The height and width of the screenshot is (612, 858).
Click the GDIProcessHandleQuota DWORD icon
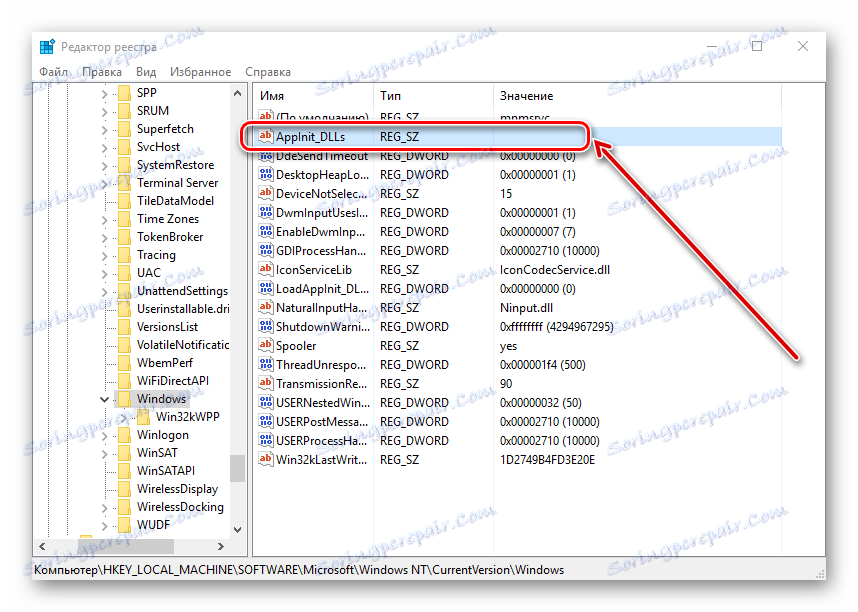265,251
